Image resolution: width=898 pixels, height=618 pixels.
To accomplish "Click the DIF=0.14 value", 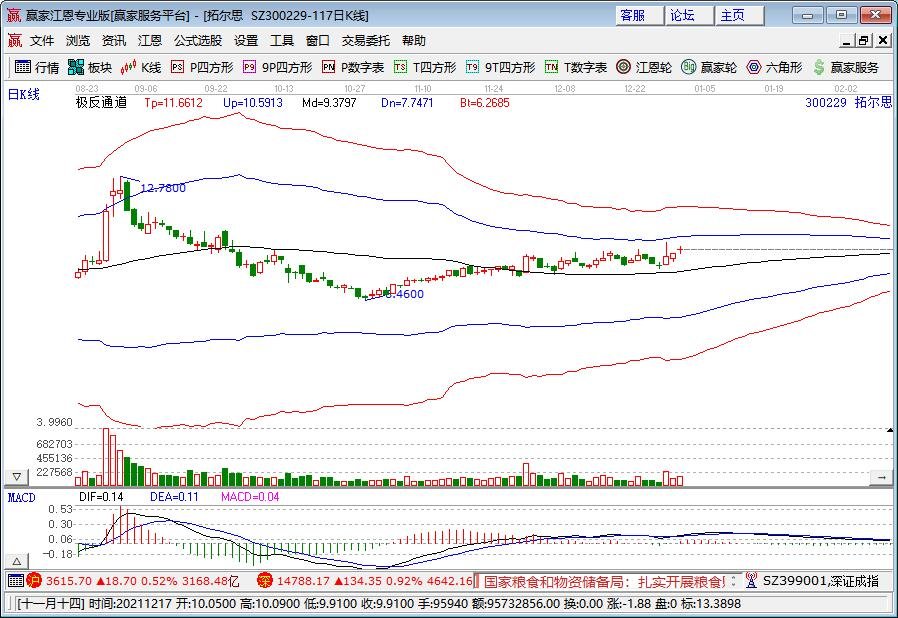I will [x=101, y=497].
